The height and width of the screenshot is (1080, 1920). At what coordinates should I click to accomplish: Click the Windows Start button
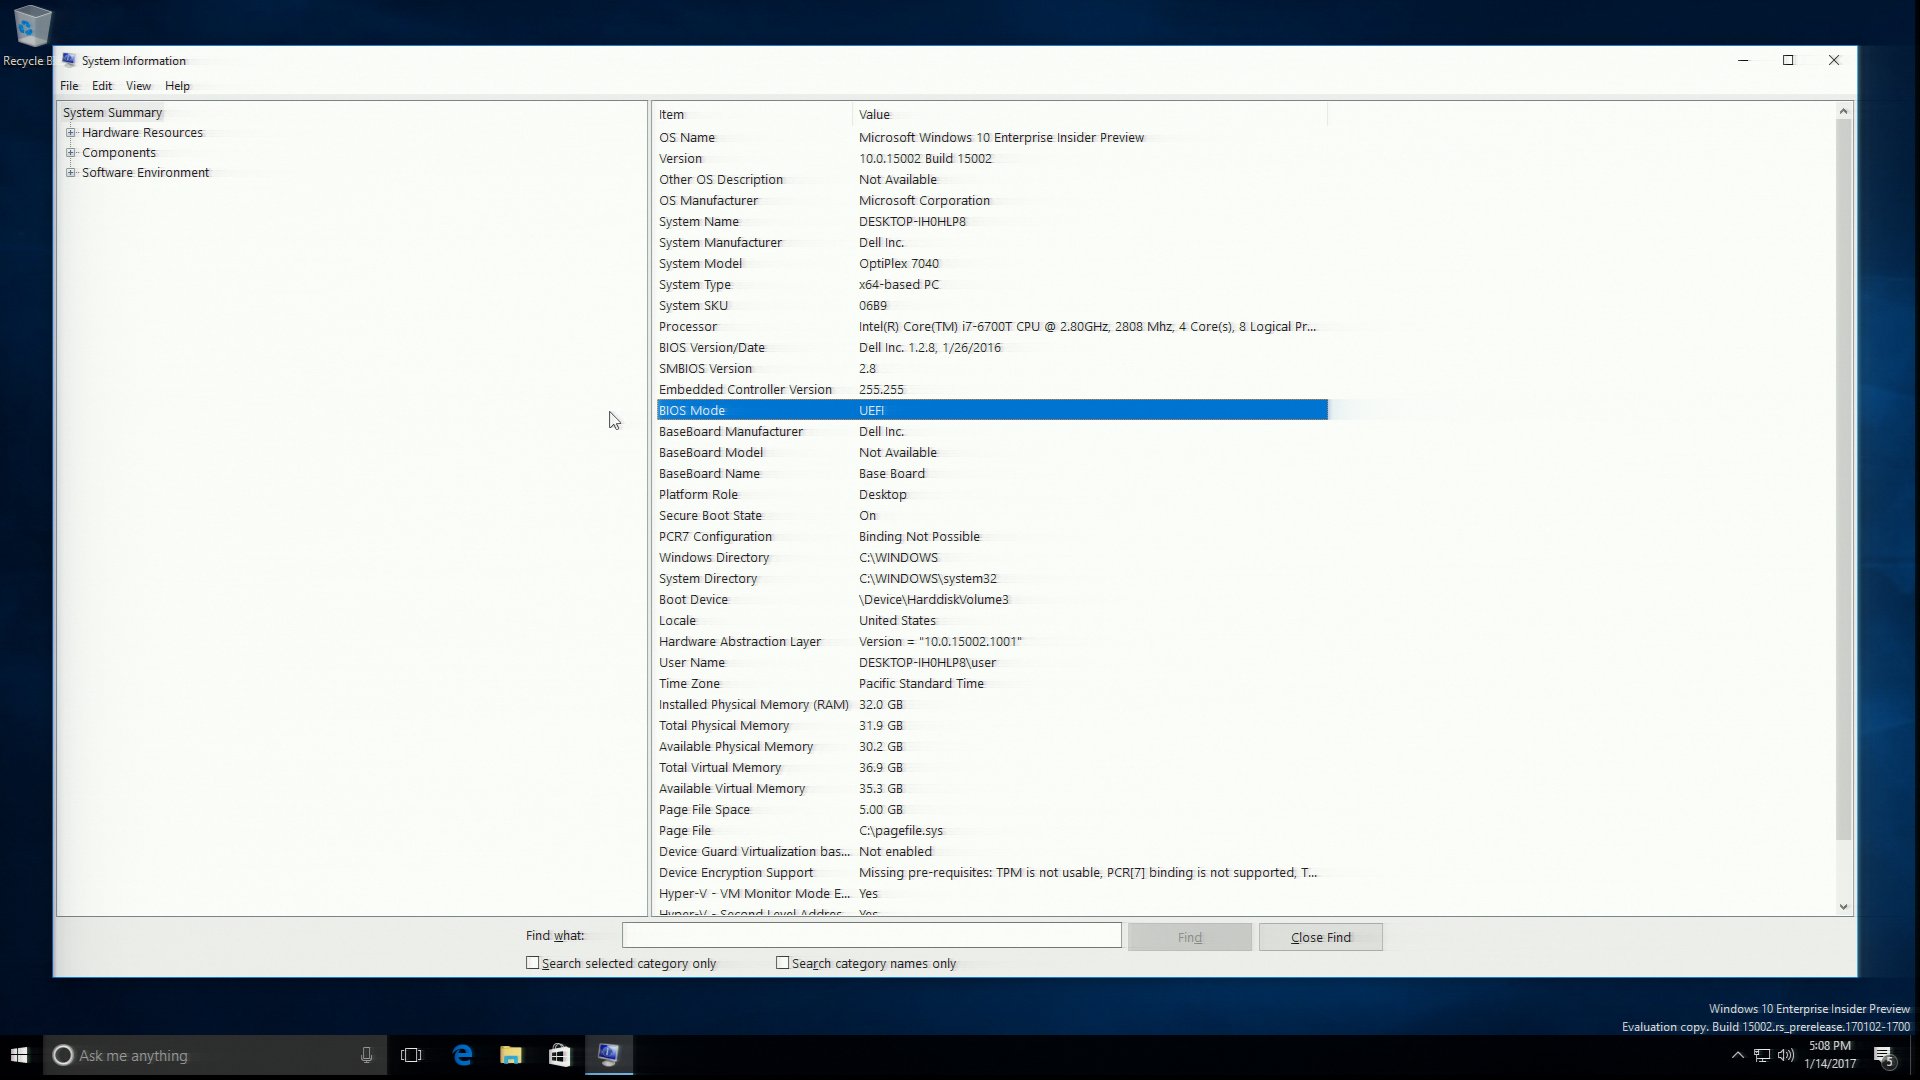point(19,1055)
